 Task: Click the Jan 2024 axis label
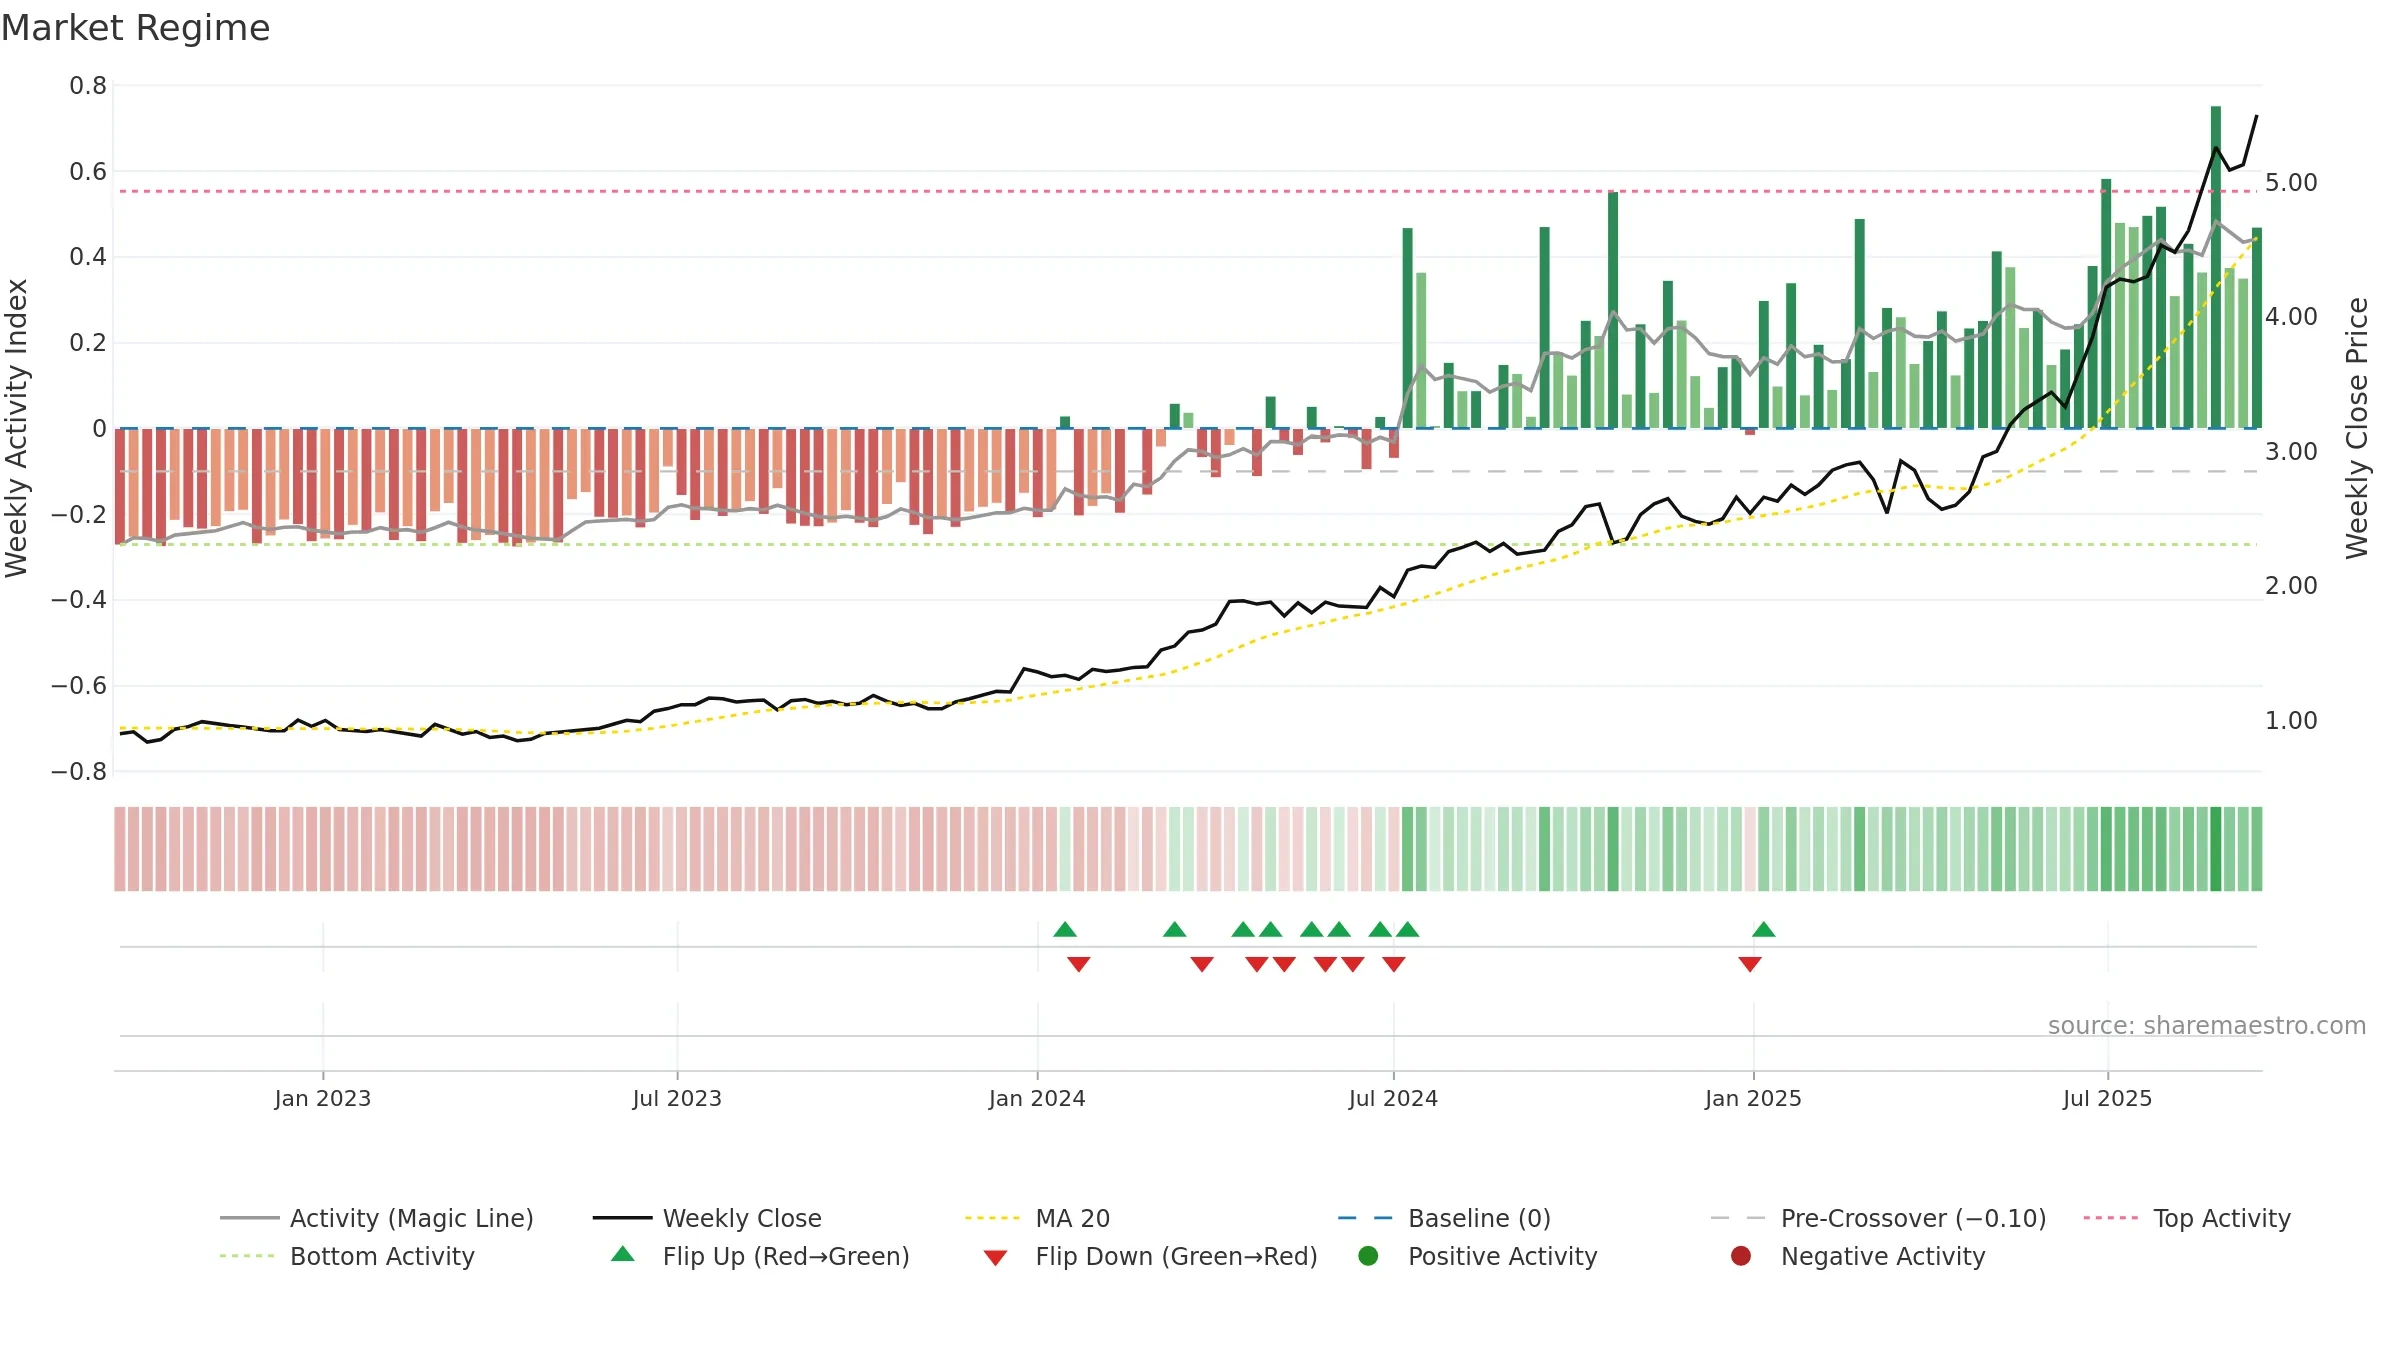point(1037,1098)
